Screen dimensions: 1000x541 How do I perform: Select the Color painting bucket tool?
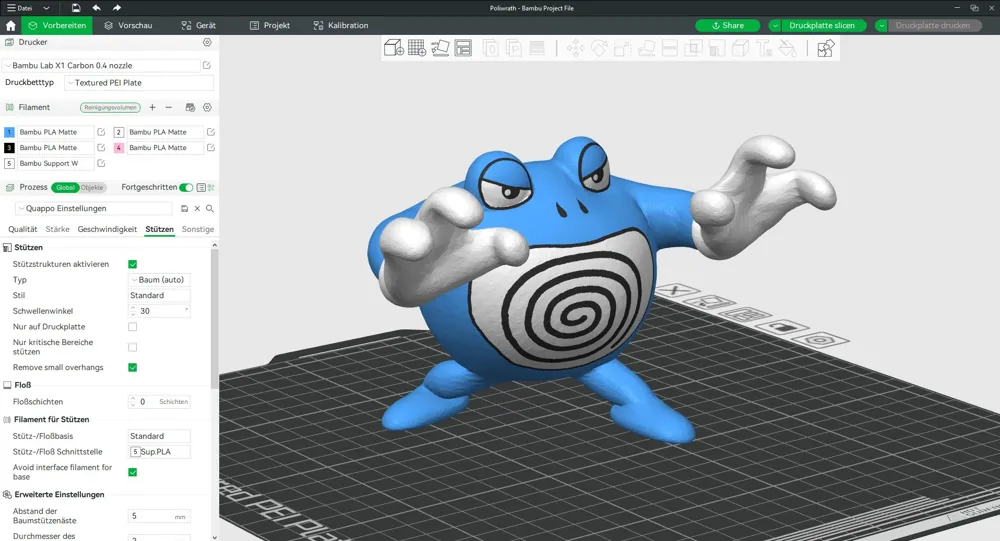[788, 48]
